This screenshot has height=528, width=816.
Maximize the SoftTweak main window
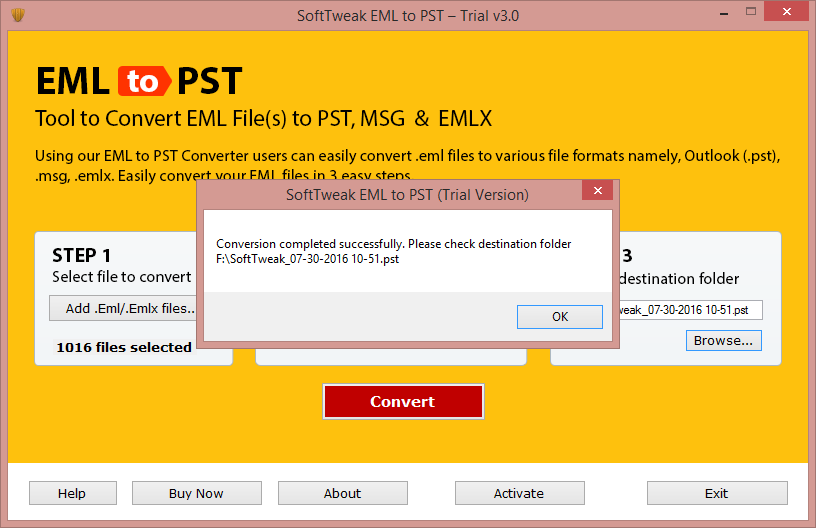point(750,11)
